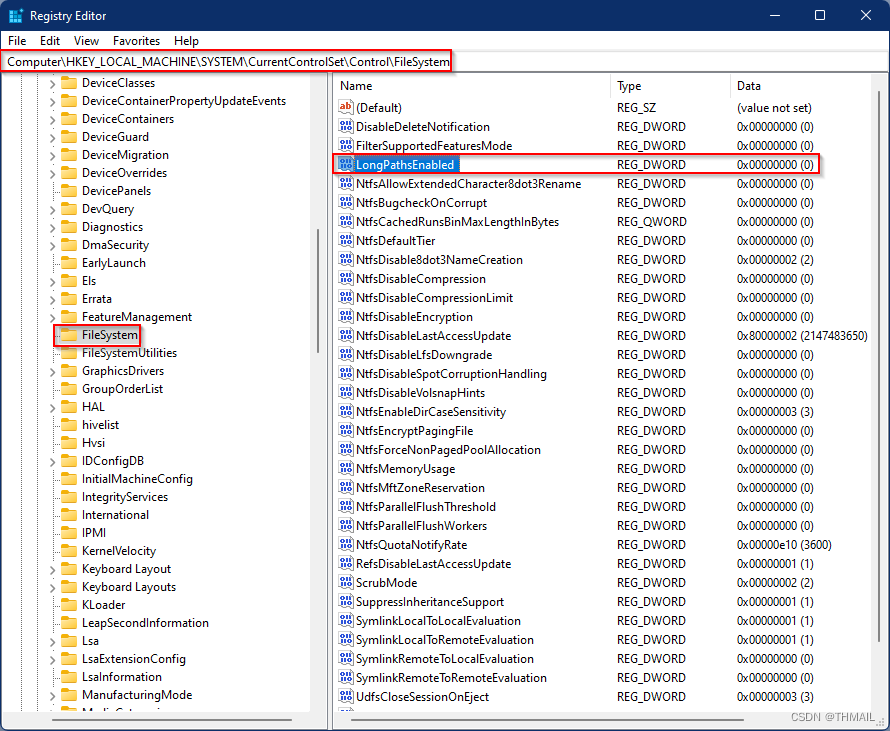The width and height of the screenshot is (890, 731).
Task: Click the IPMI folder icon
Action: click(69, 533)
